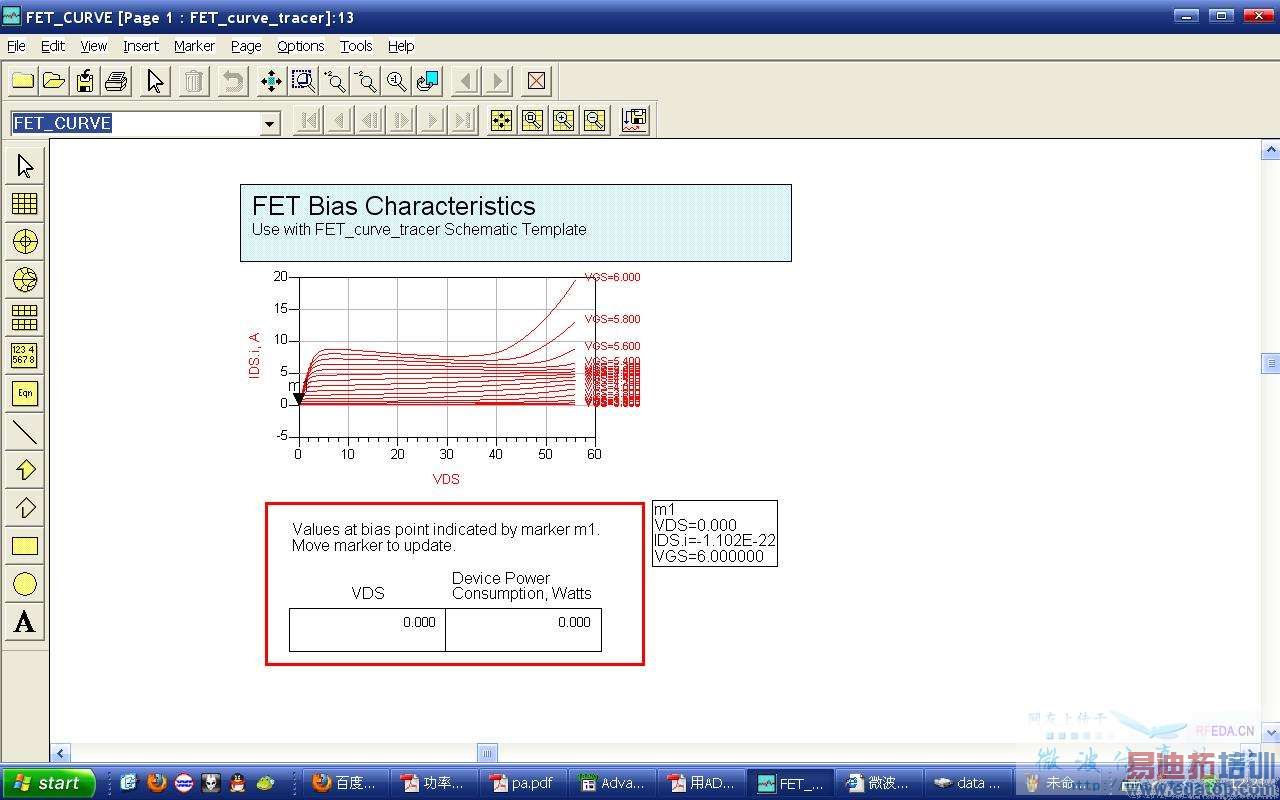Click the yellow plot zoom-out minus icon

coord(595,121)
